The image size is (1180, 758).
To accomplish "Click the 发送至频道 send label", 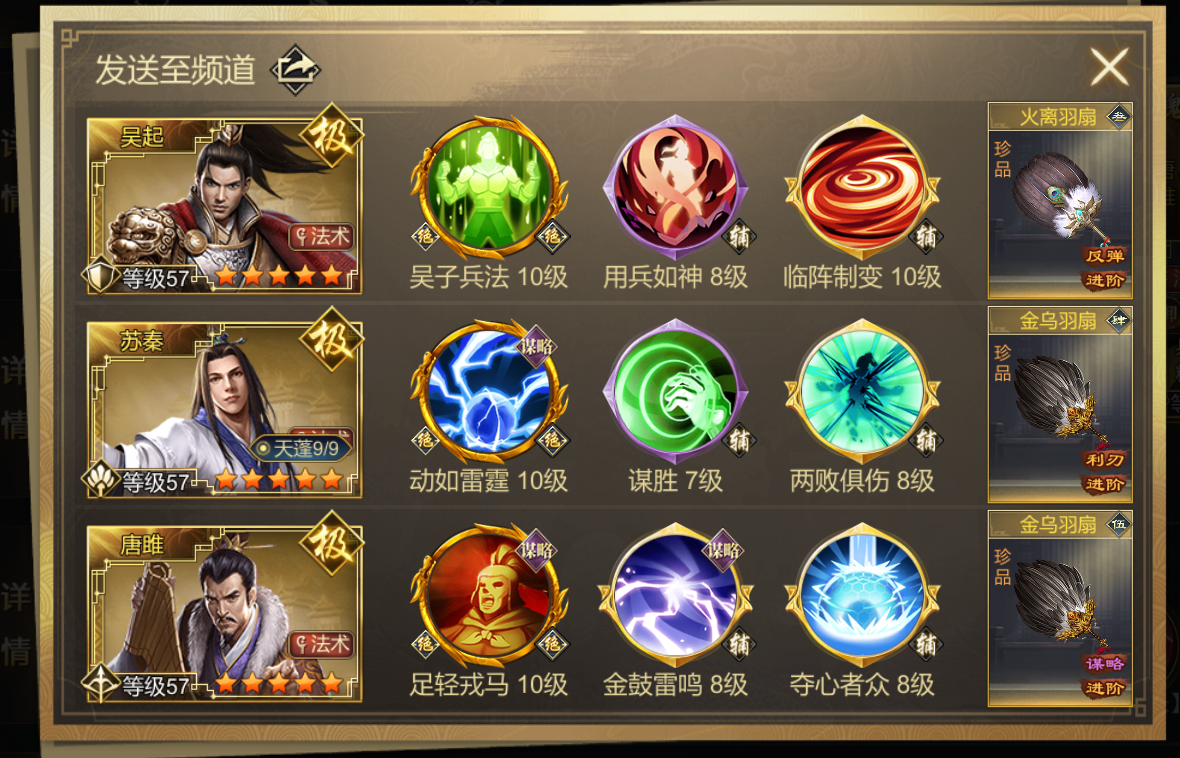I will coord(175,70).
